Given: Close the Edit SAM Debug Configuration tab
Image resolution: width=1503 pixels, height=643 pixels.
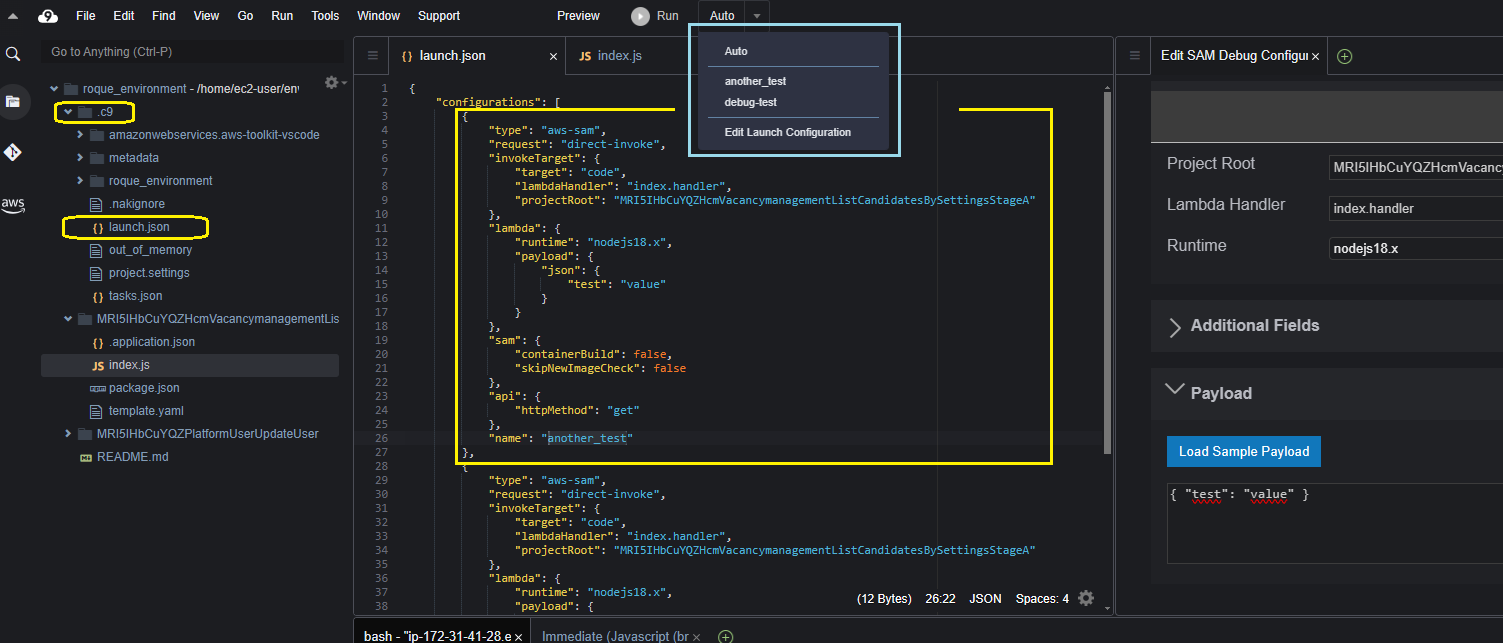Looking at the screenshot, I should click(x=1316, y=56).
